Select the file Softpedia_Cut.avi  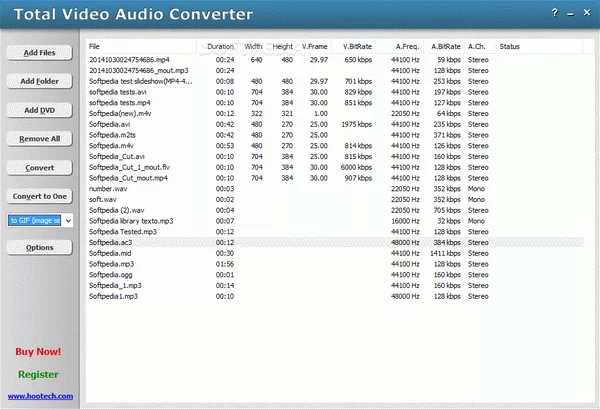click(117, 156)
